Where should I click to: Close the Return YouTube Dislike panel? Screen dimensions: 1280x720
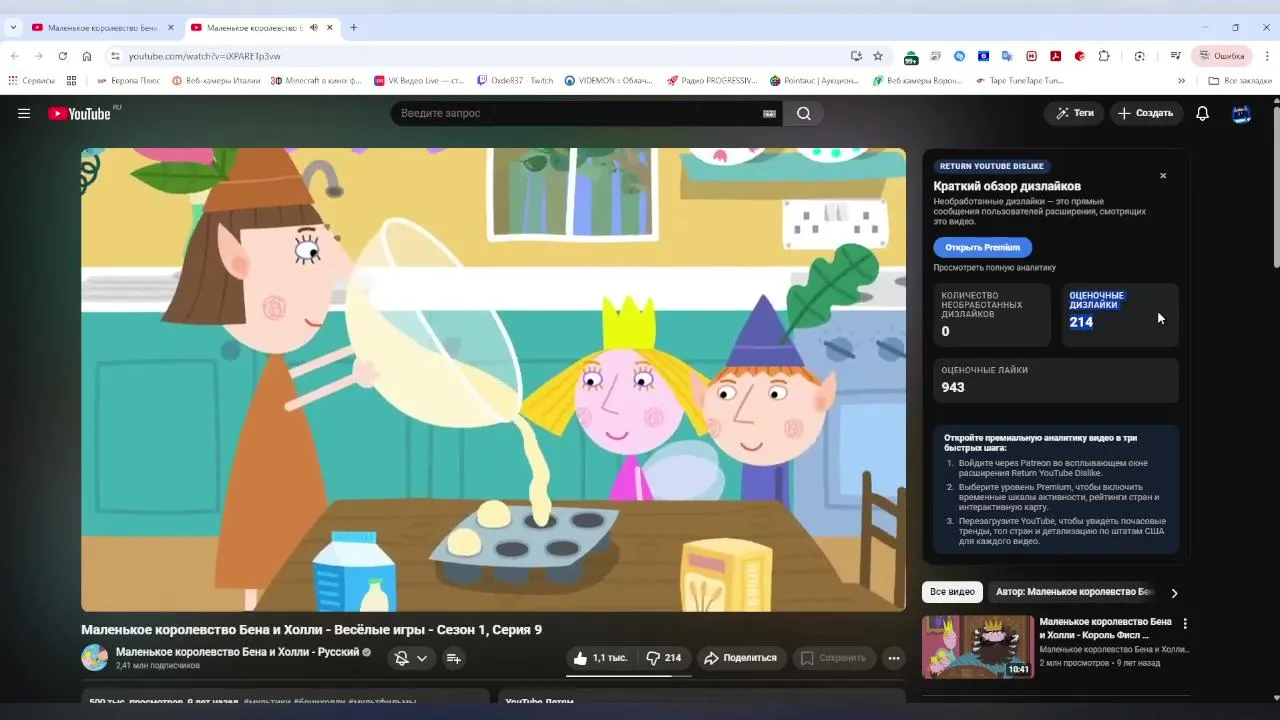click(x=1163, y=176)
